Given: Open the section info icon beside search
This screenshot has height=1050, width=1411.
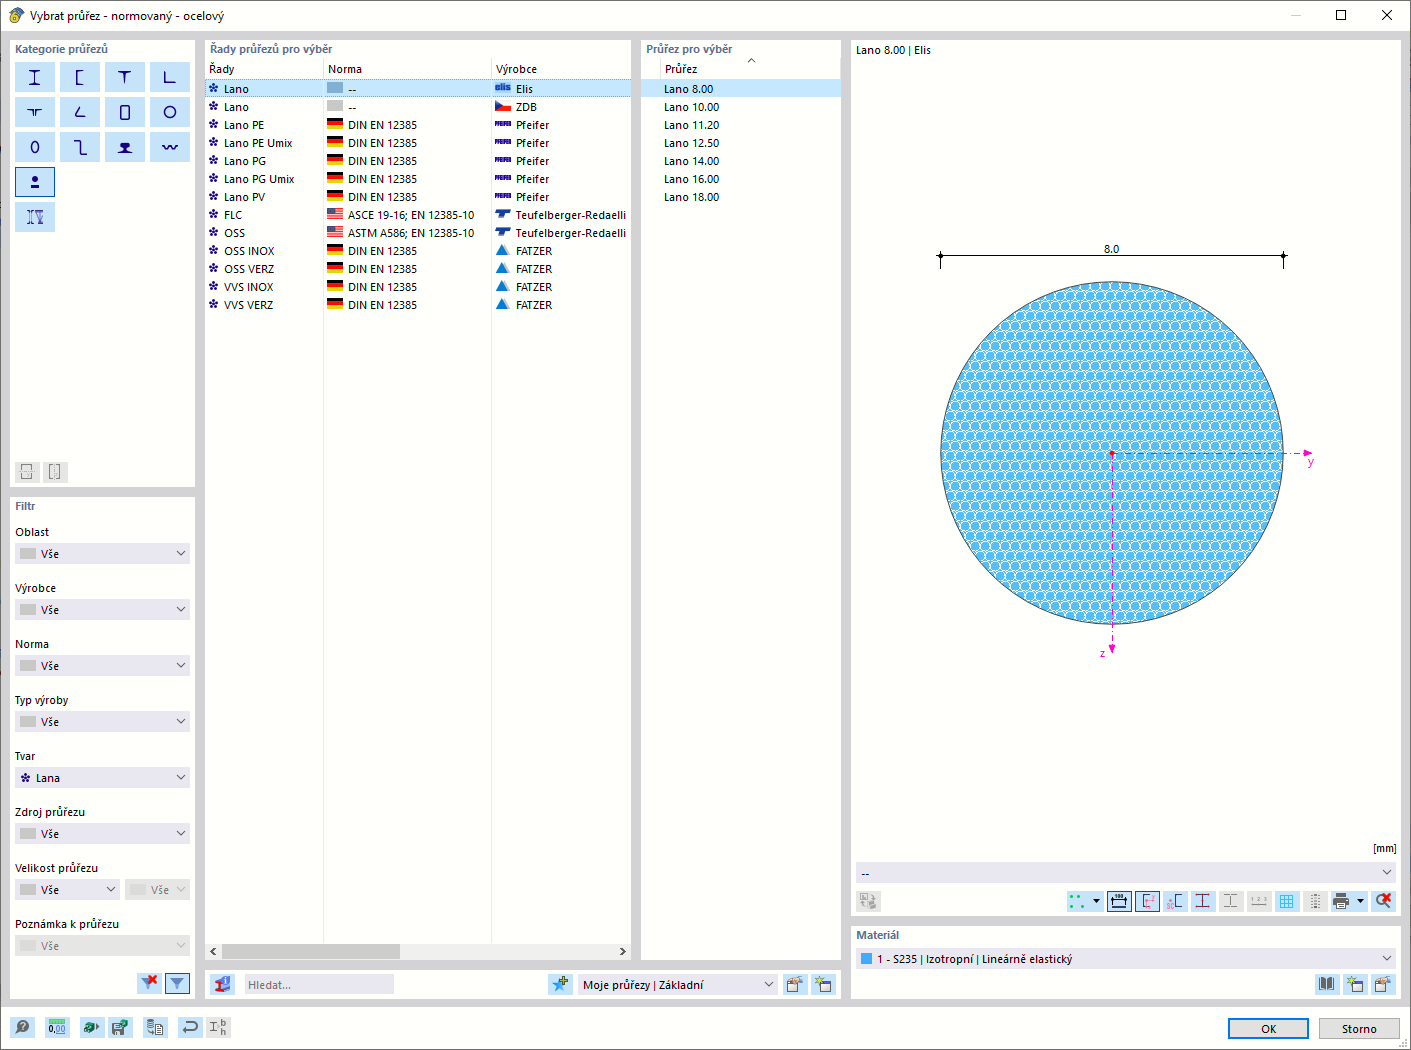Looking at the screenshot, I should pos(222,985).
